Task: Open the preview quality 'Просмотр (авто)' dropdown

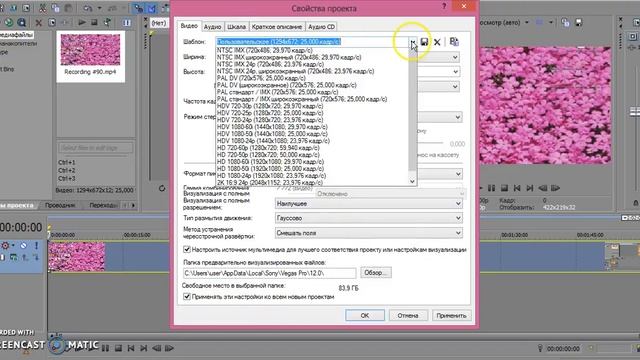Action: pos(526,22)
